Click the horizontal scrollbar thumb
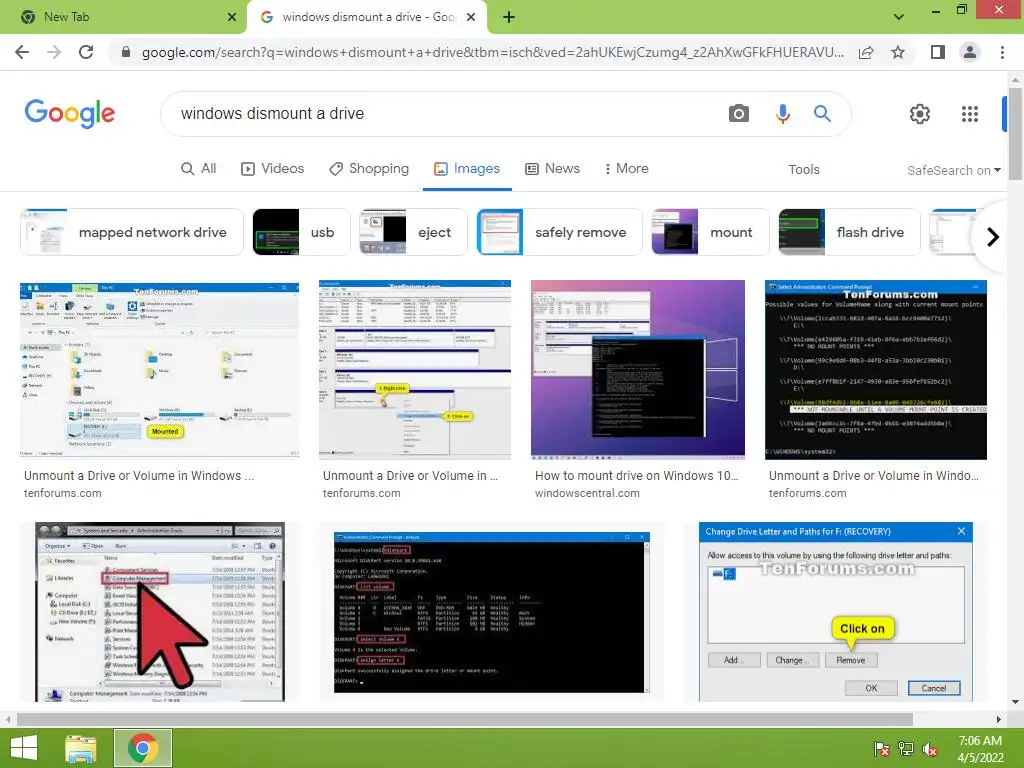The width and height of the screenshot is (1024, 768). tap(464, 720)
